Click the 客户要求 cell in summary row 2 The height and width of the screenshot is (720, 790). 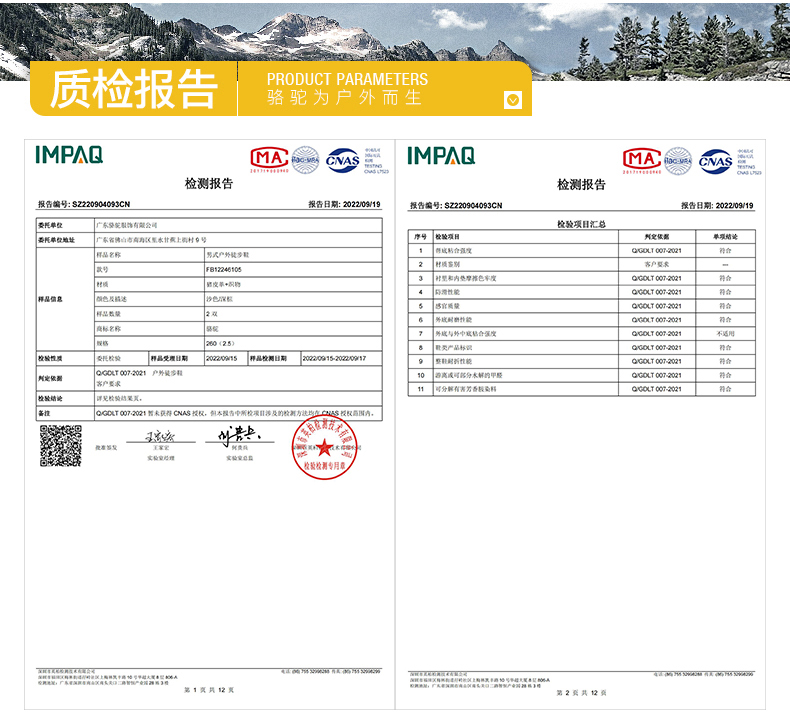[657, 265]
